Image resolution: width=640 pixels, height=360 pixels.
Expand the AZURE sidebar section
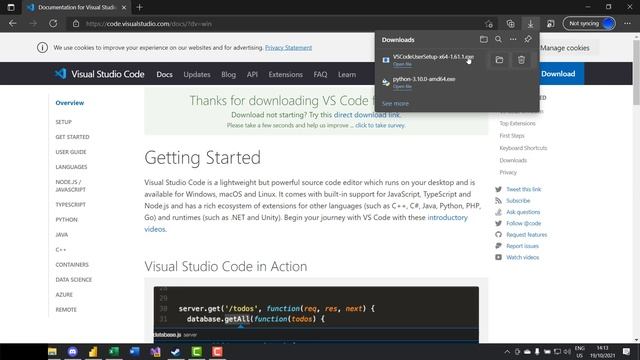click(x=64, y=295)
